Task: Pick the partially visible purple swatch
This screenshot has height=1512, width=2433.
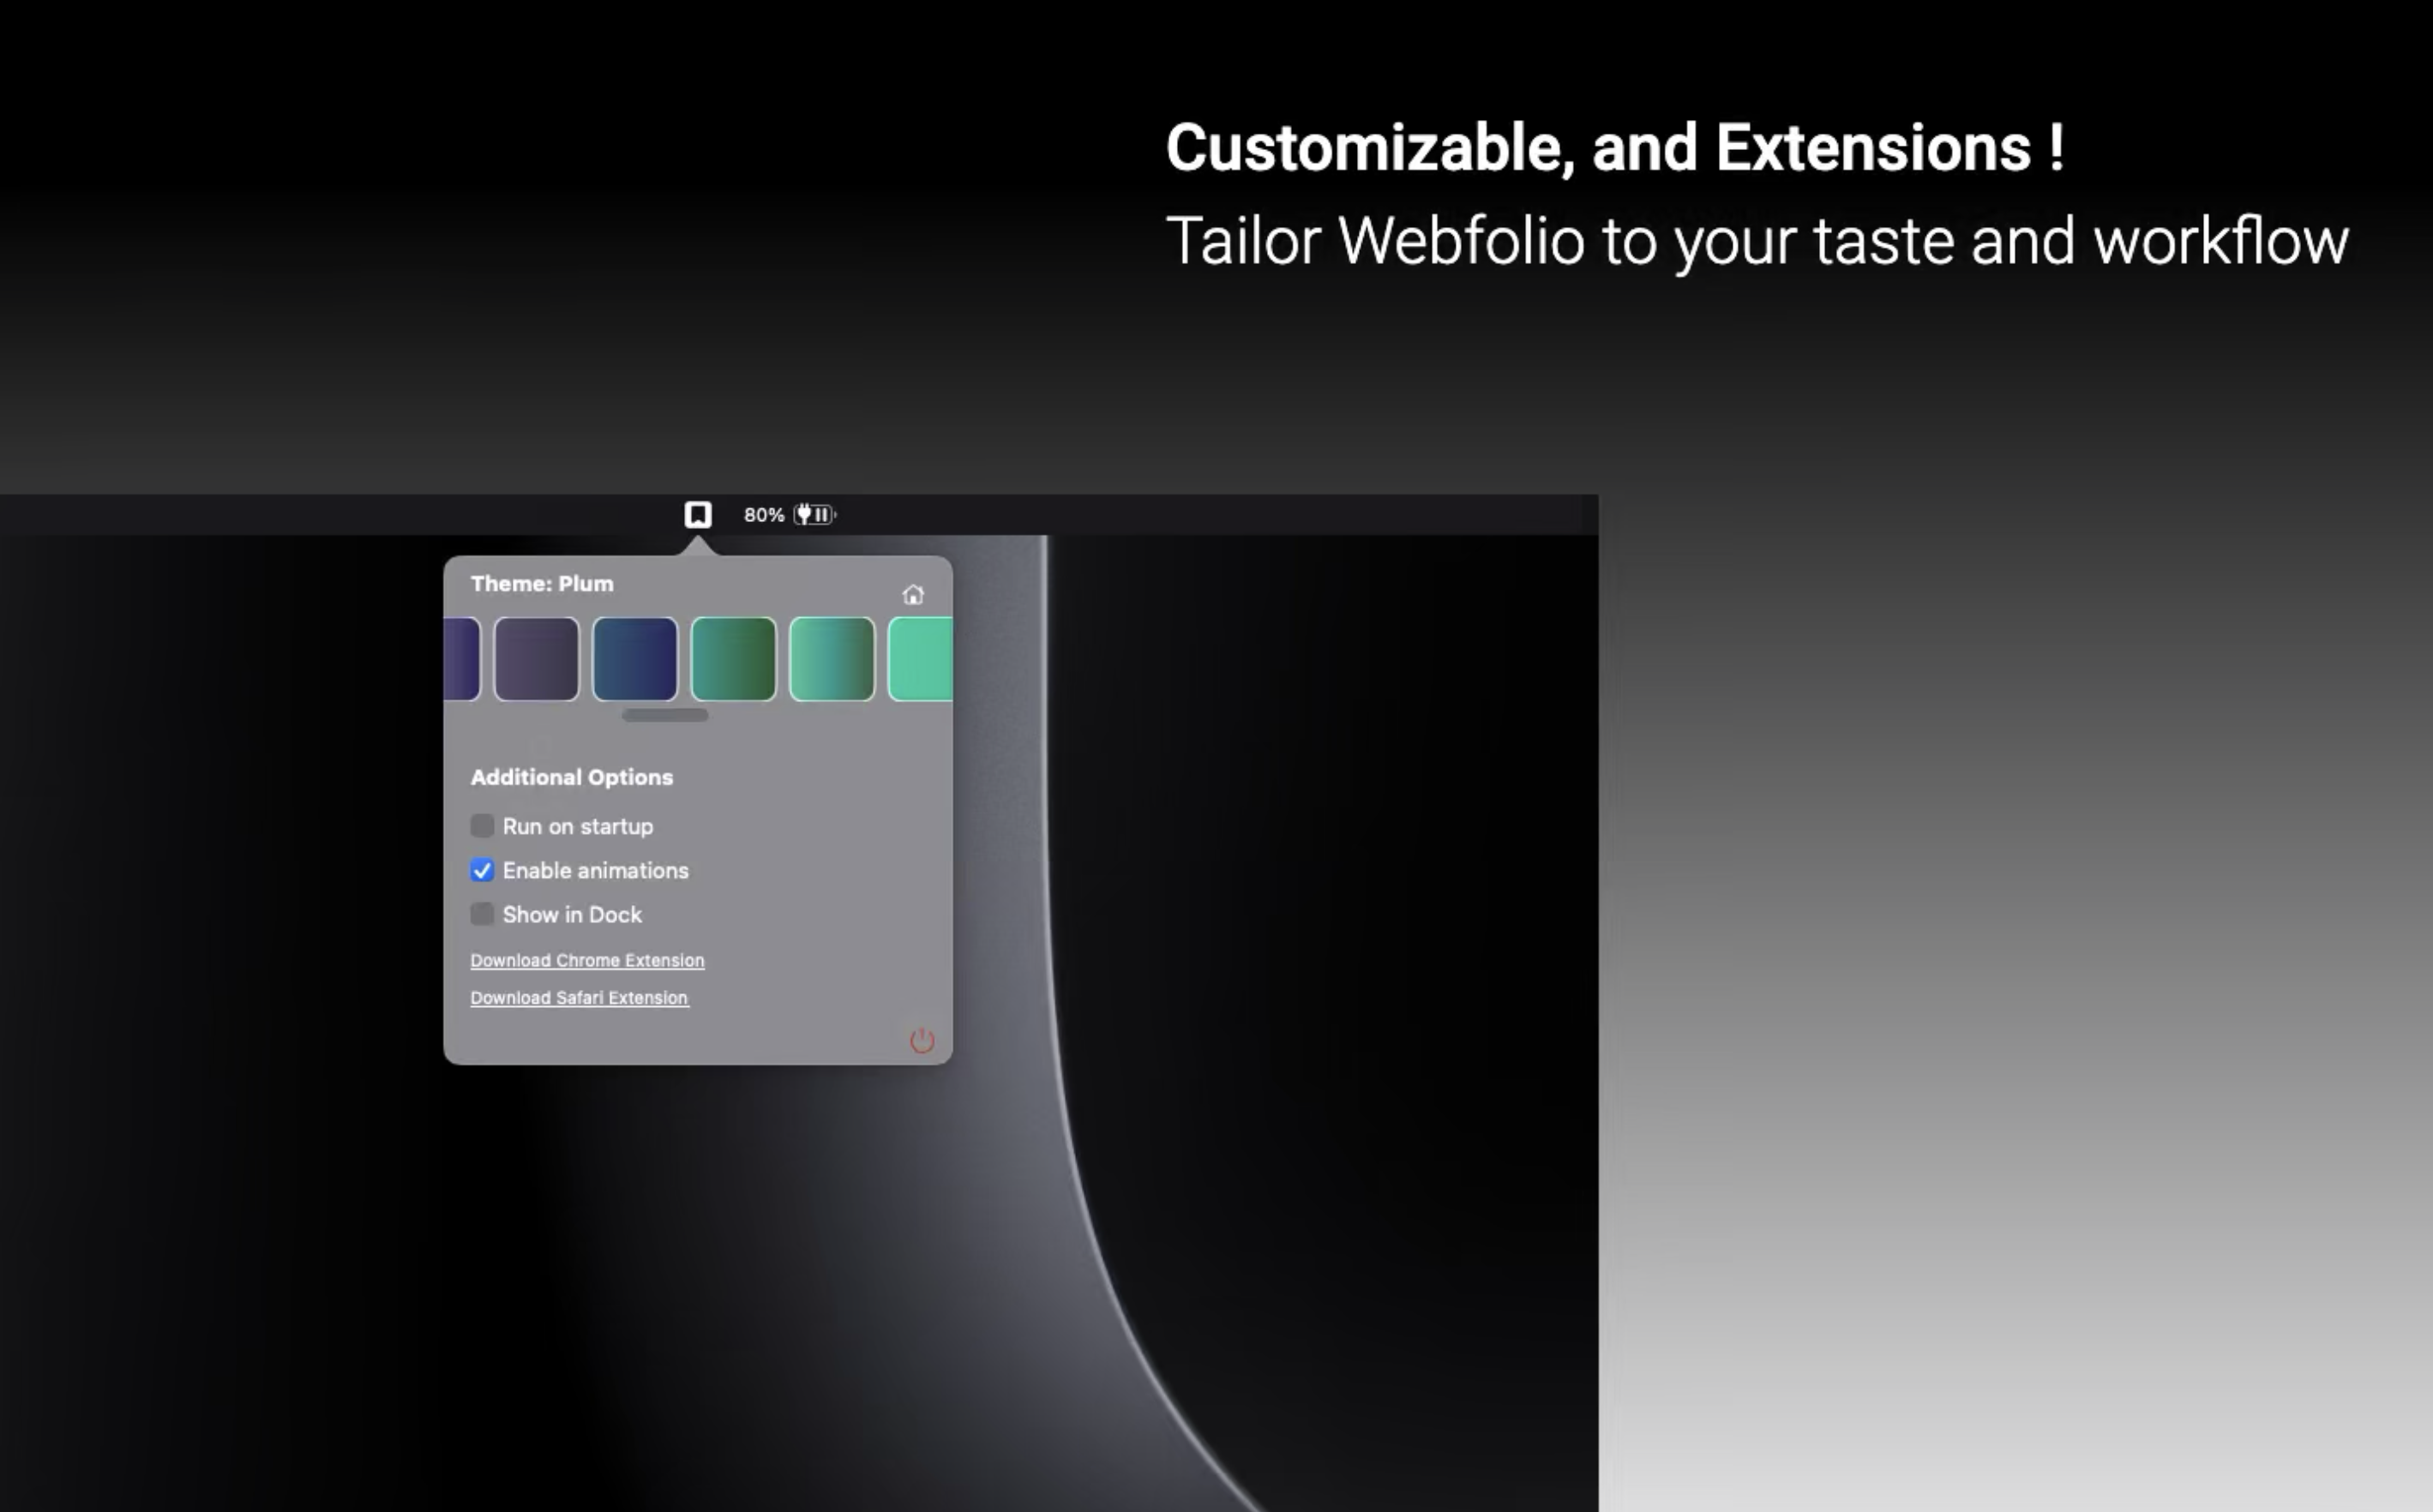Action: tap(462, 659)
